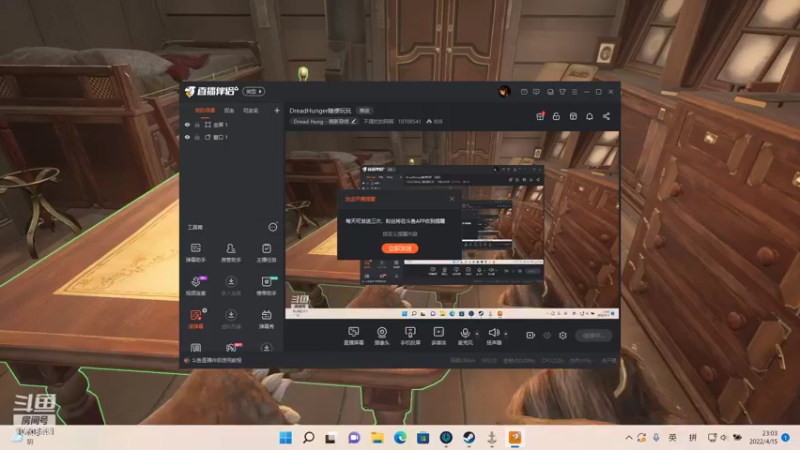Open File Explorer from taskbar

377,438
